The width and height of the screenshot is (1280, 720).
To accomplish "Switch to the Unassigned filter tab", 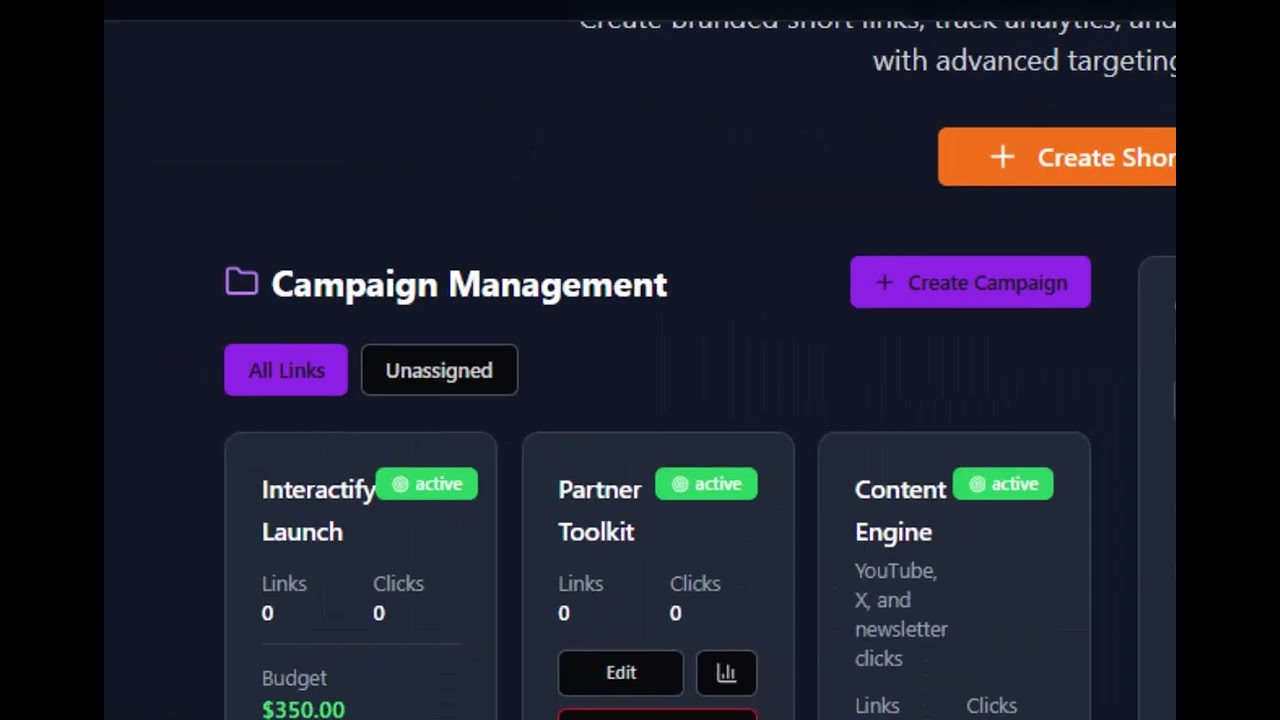I will click(439, 370).
